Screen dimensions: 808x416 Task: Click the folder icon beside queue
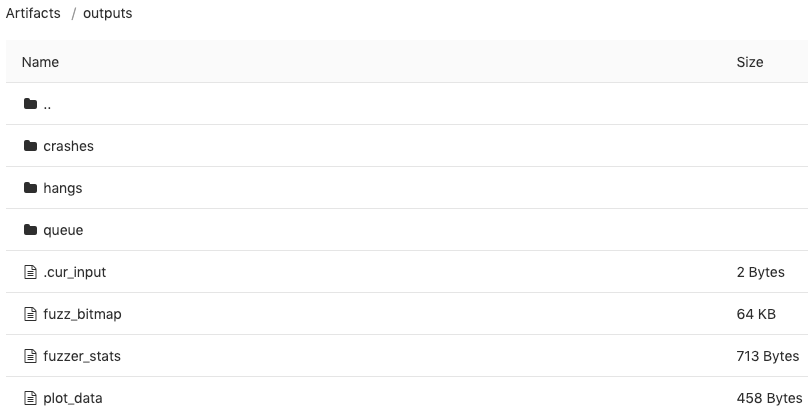30,230
